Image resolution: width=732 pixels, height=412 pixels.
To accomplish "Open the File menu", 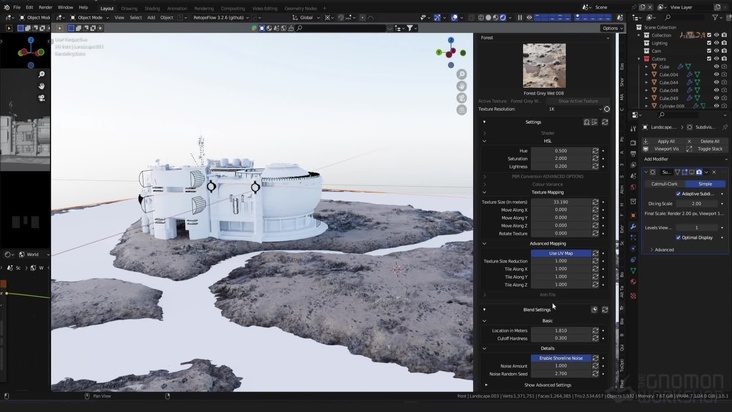I will pyautogui.click(x=17, y=7).
